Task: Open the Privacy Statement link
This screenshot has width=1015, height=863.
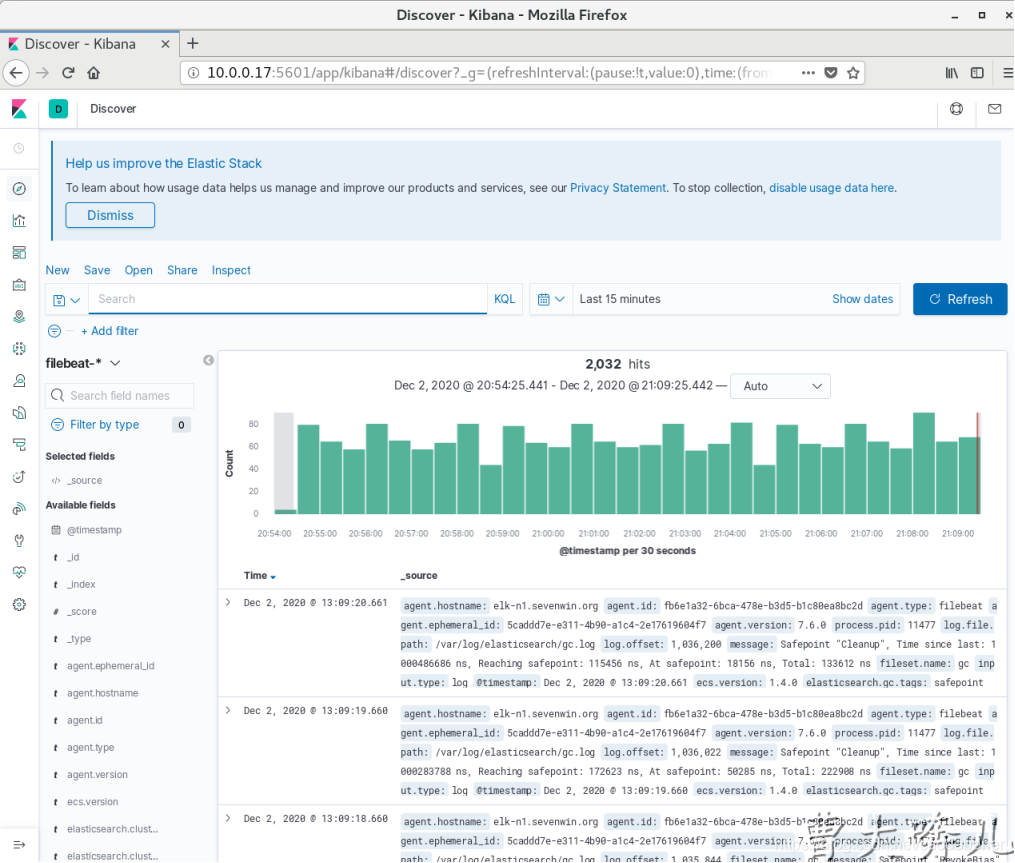Action: [618, 188]
